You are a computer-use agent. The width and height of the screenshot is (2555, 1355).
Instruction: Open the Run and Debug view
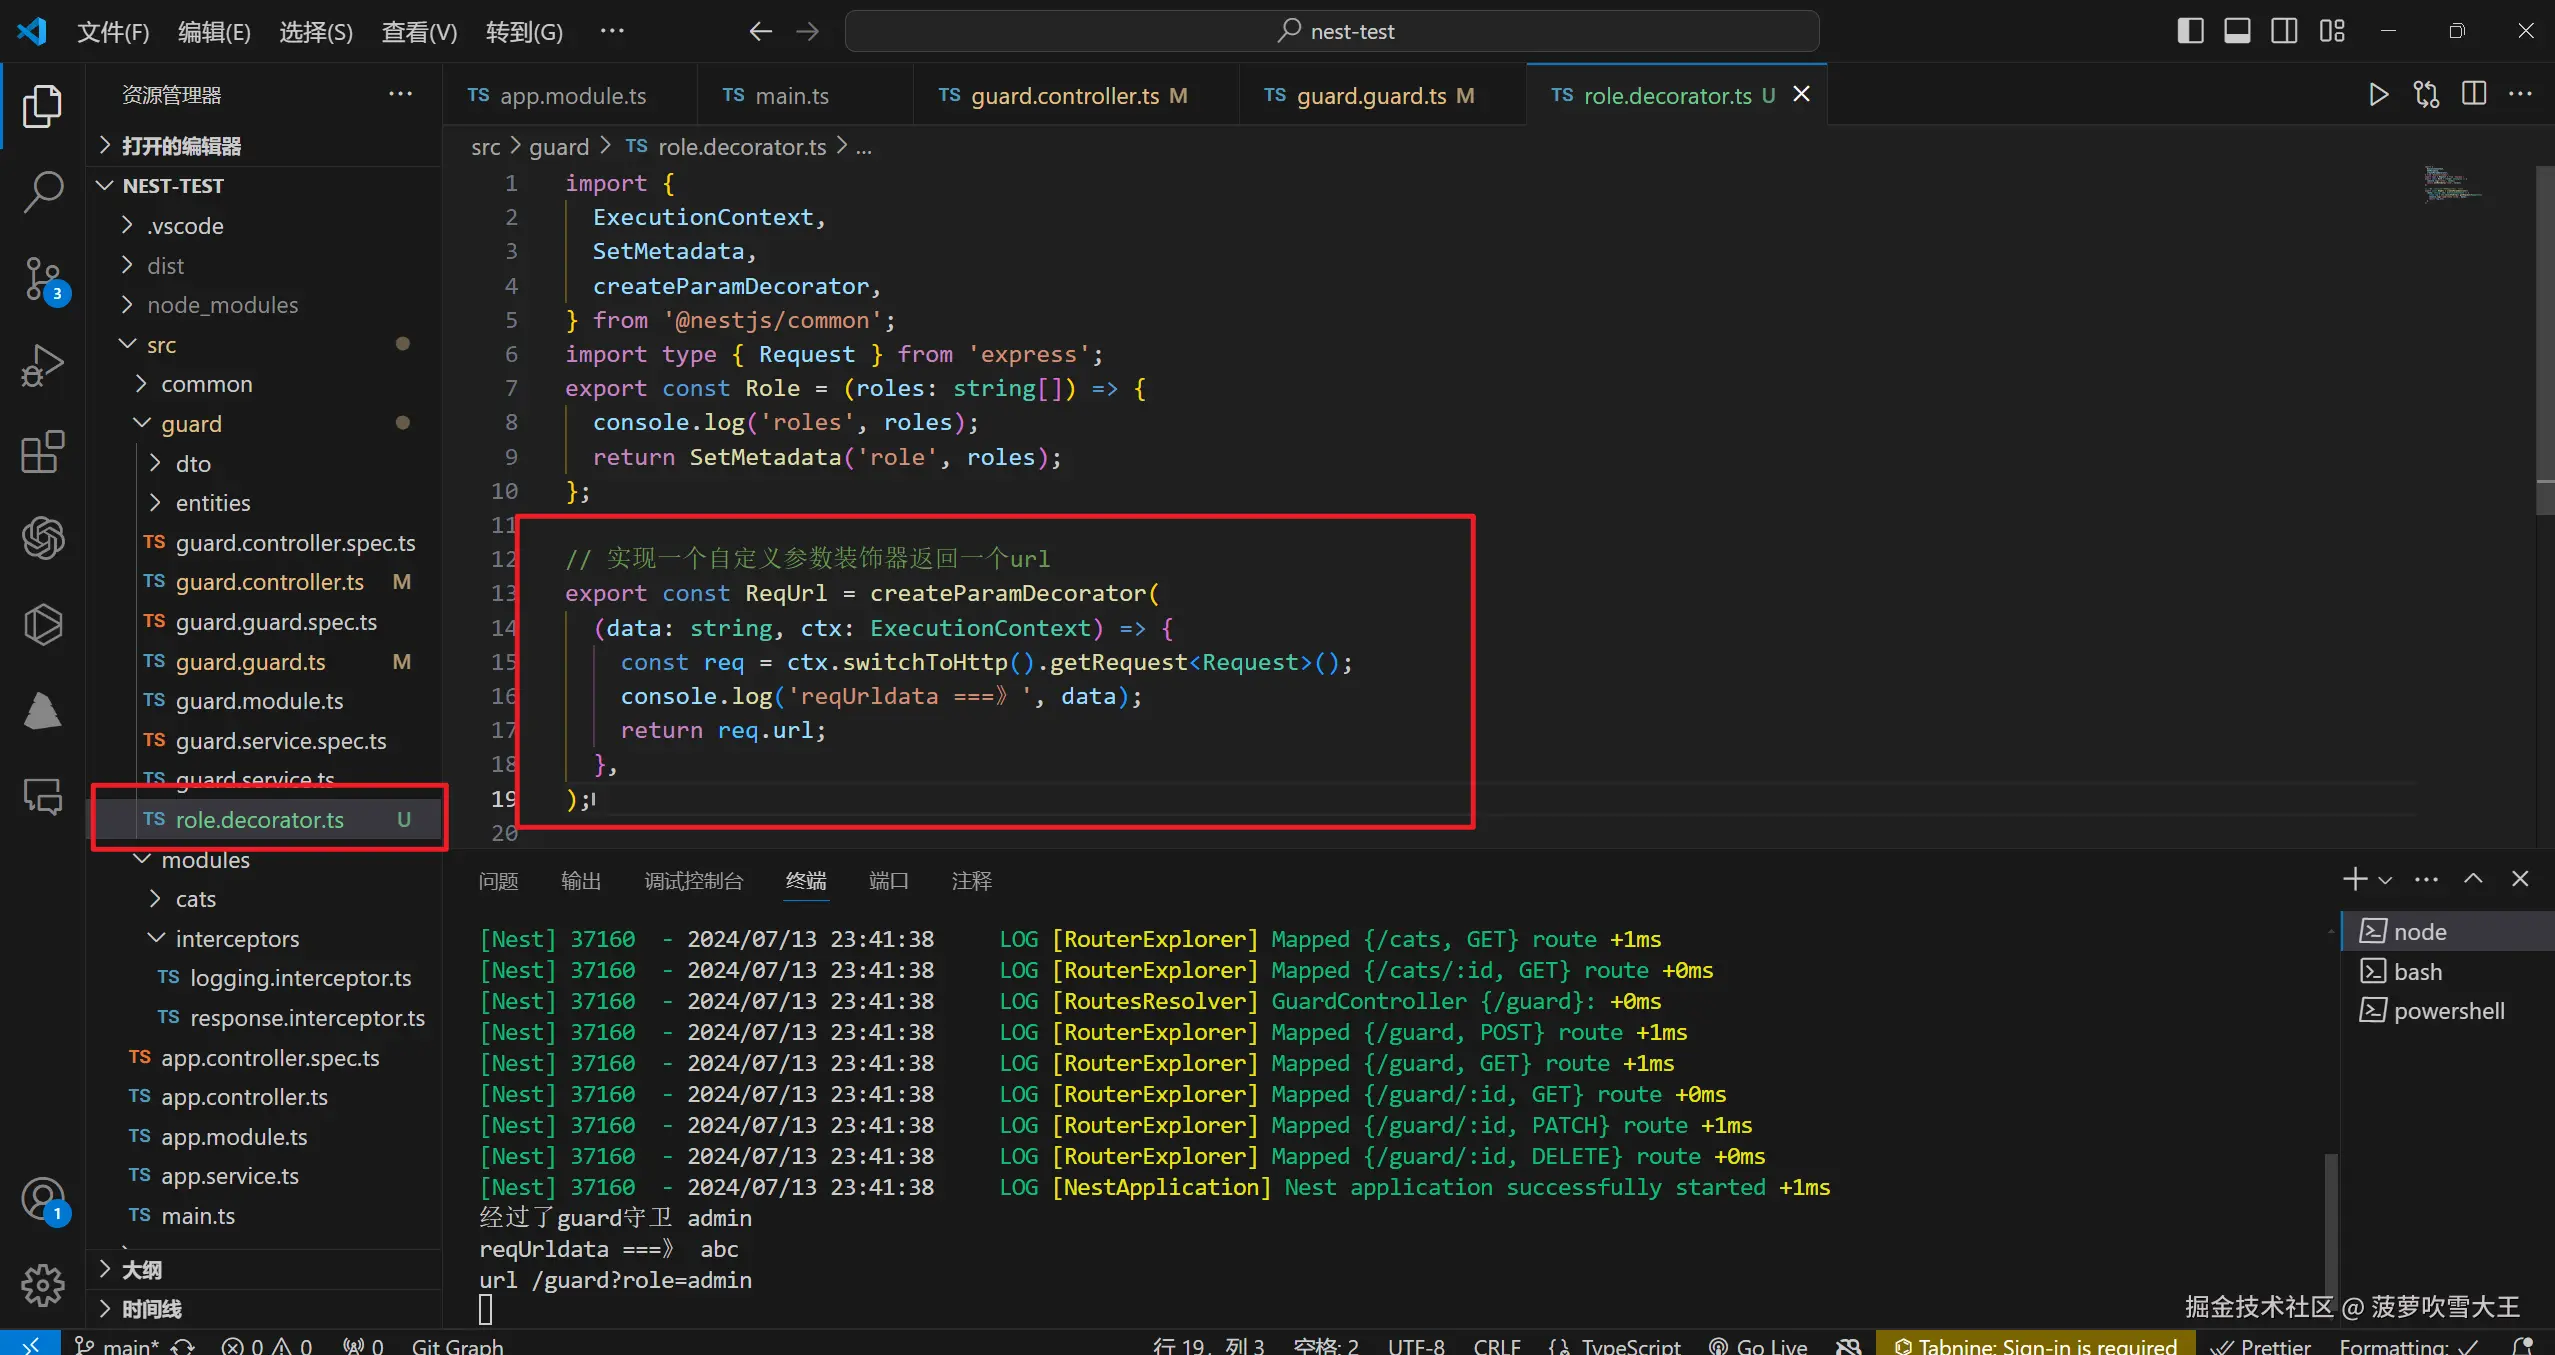[43, 365]
